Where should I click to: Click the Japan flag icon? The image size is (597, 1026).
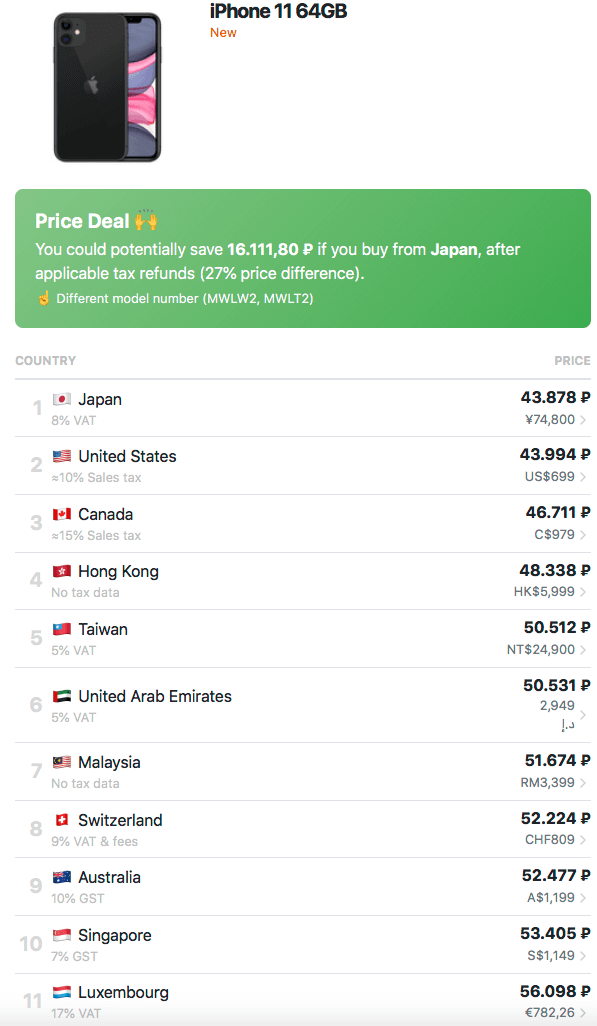click(62, 399)
